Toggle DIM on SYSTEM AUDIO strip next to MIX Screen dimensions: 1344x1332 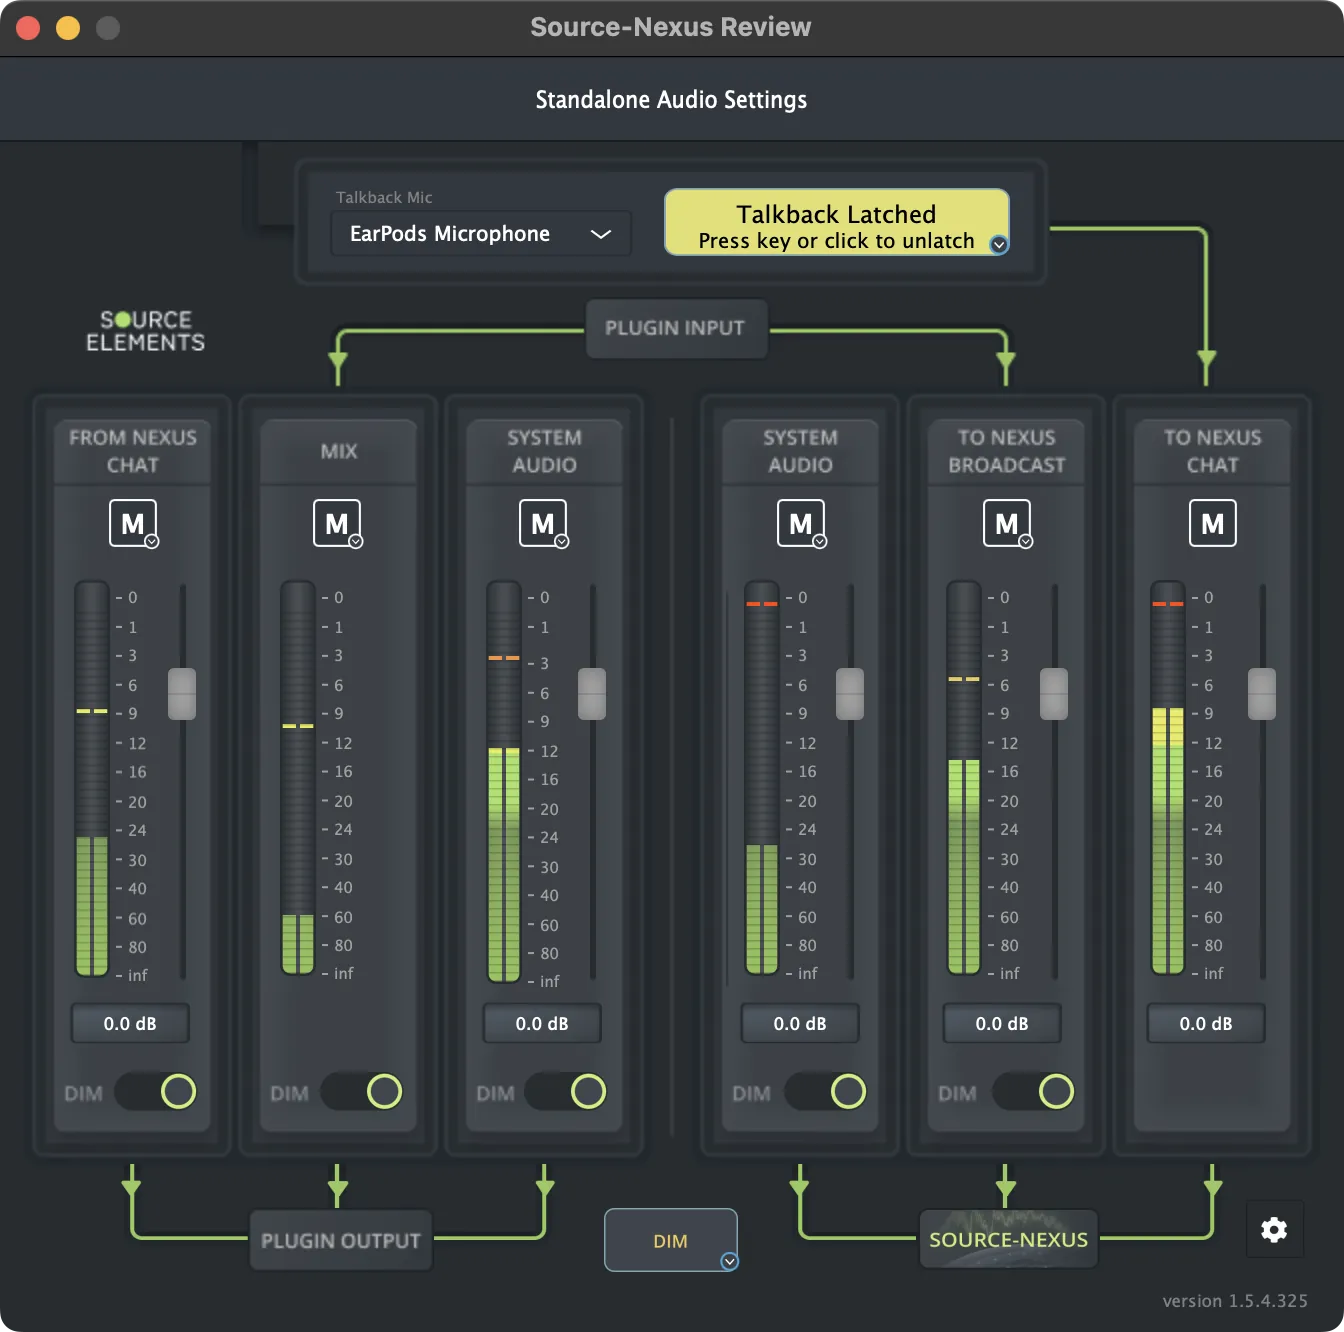[566, 1091]
